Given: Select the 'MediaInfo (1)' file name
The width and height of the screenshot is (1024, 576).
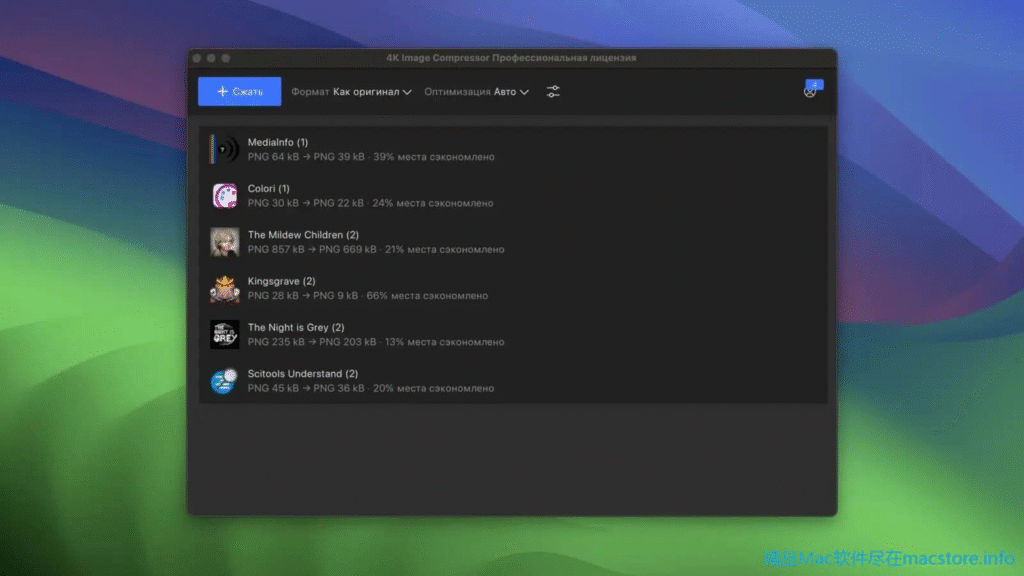Looking at the screenshot, I should point(277,143).
